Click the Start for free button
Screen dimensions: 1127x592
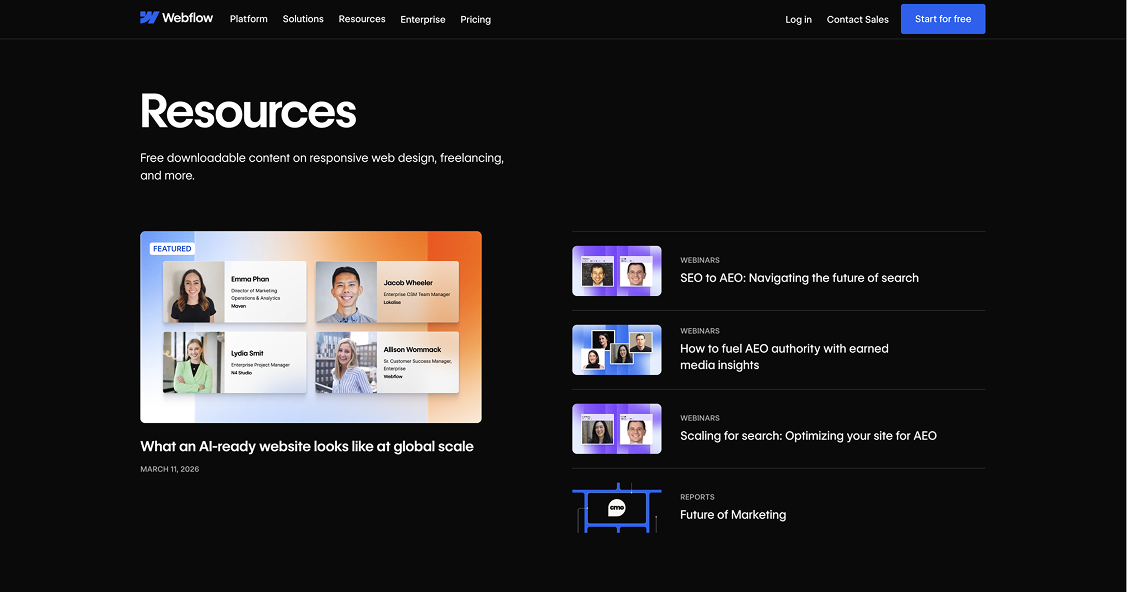point(942,18)
